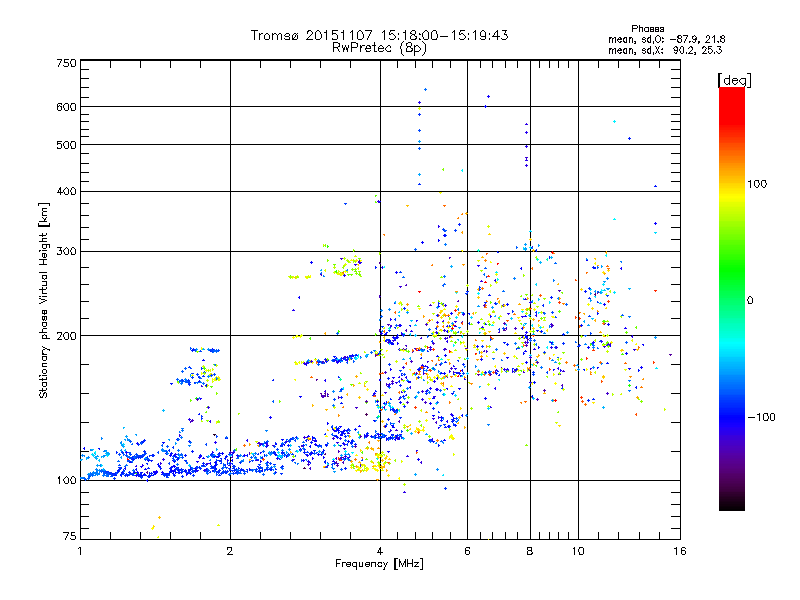Click the x-axis tick label '6'
Viewport: 800px width, 600px height.
pyautogui.click(x=467, y=551)
